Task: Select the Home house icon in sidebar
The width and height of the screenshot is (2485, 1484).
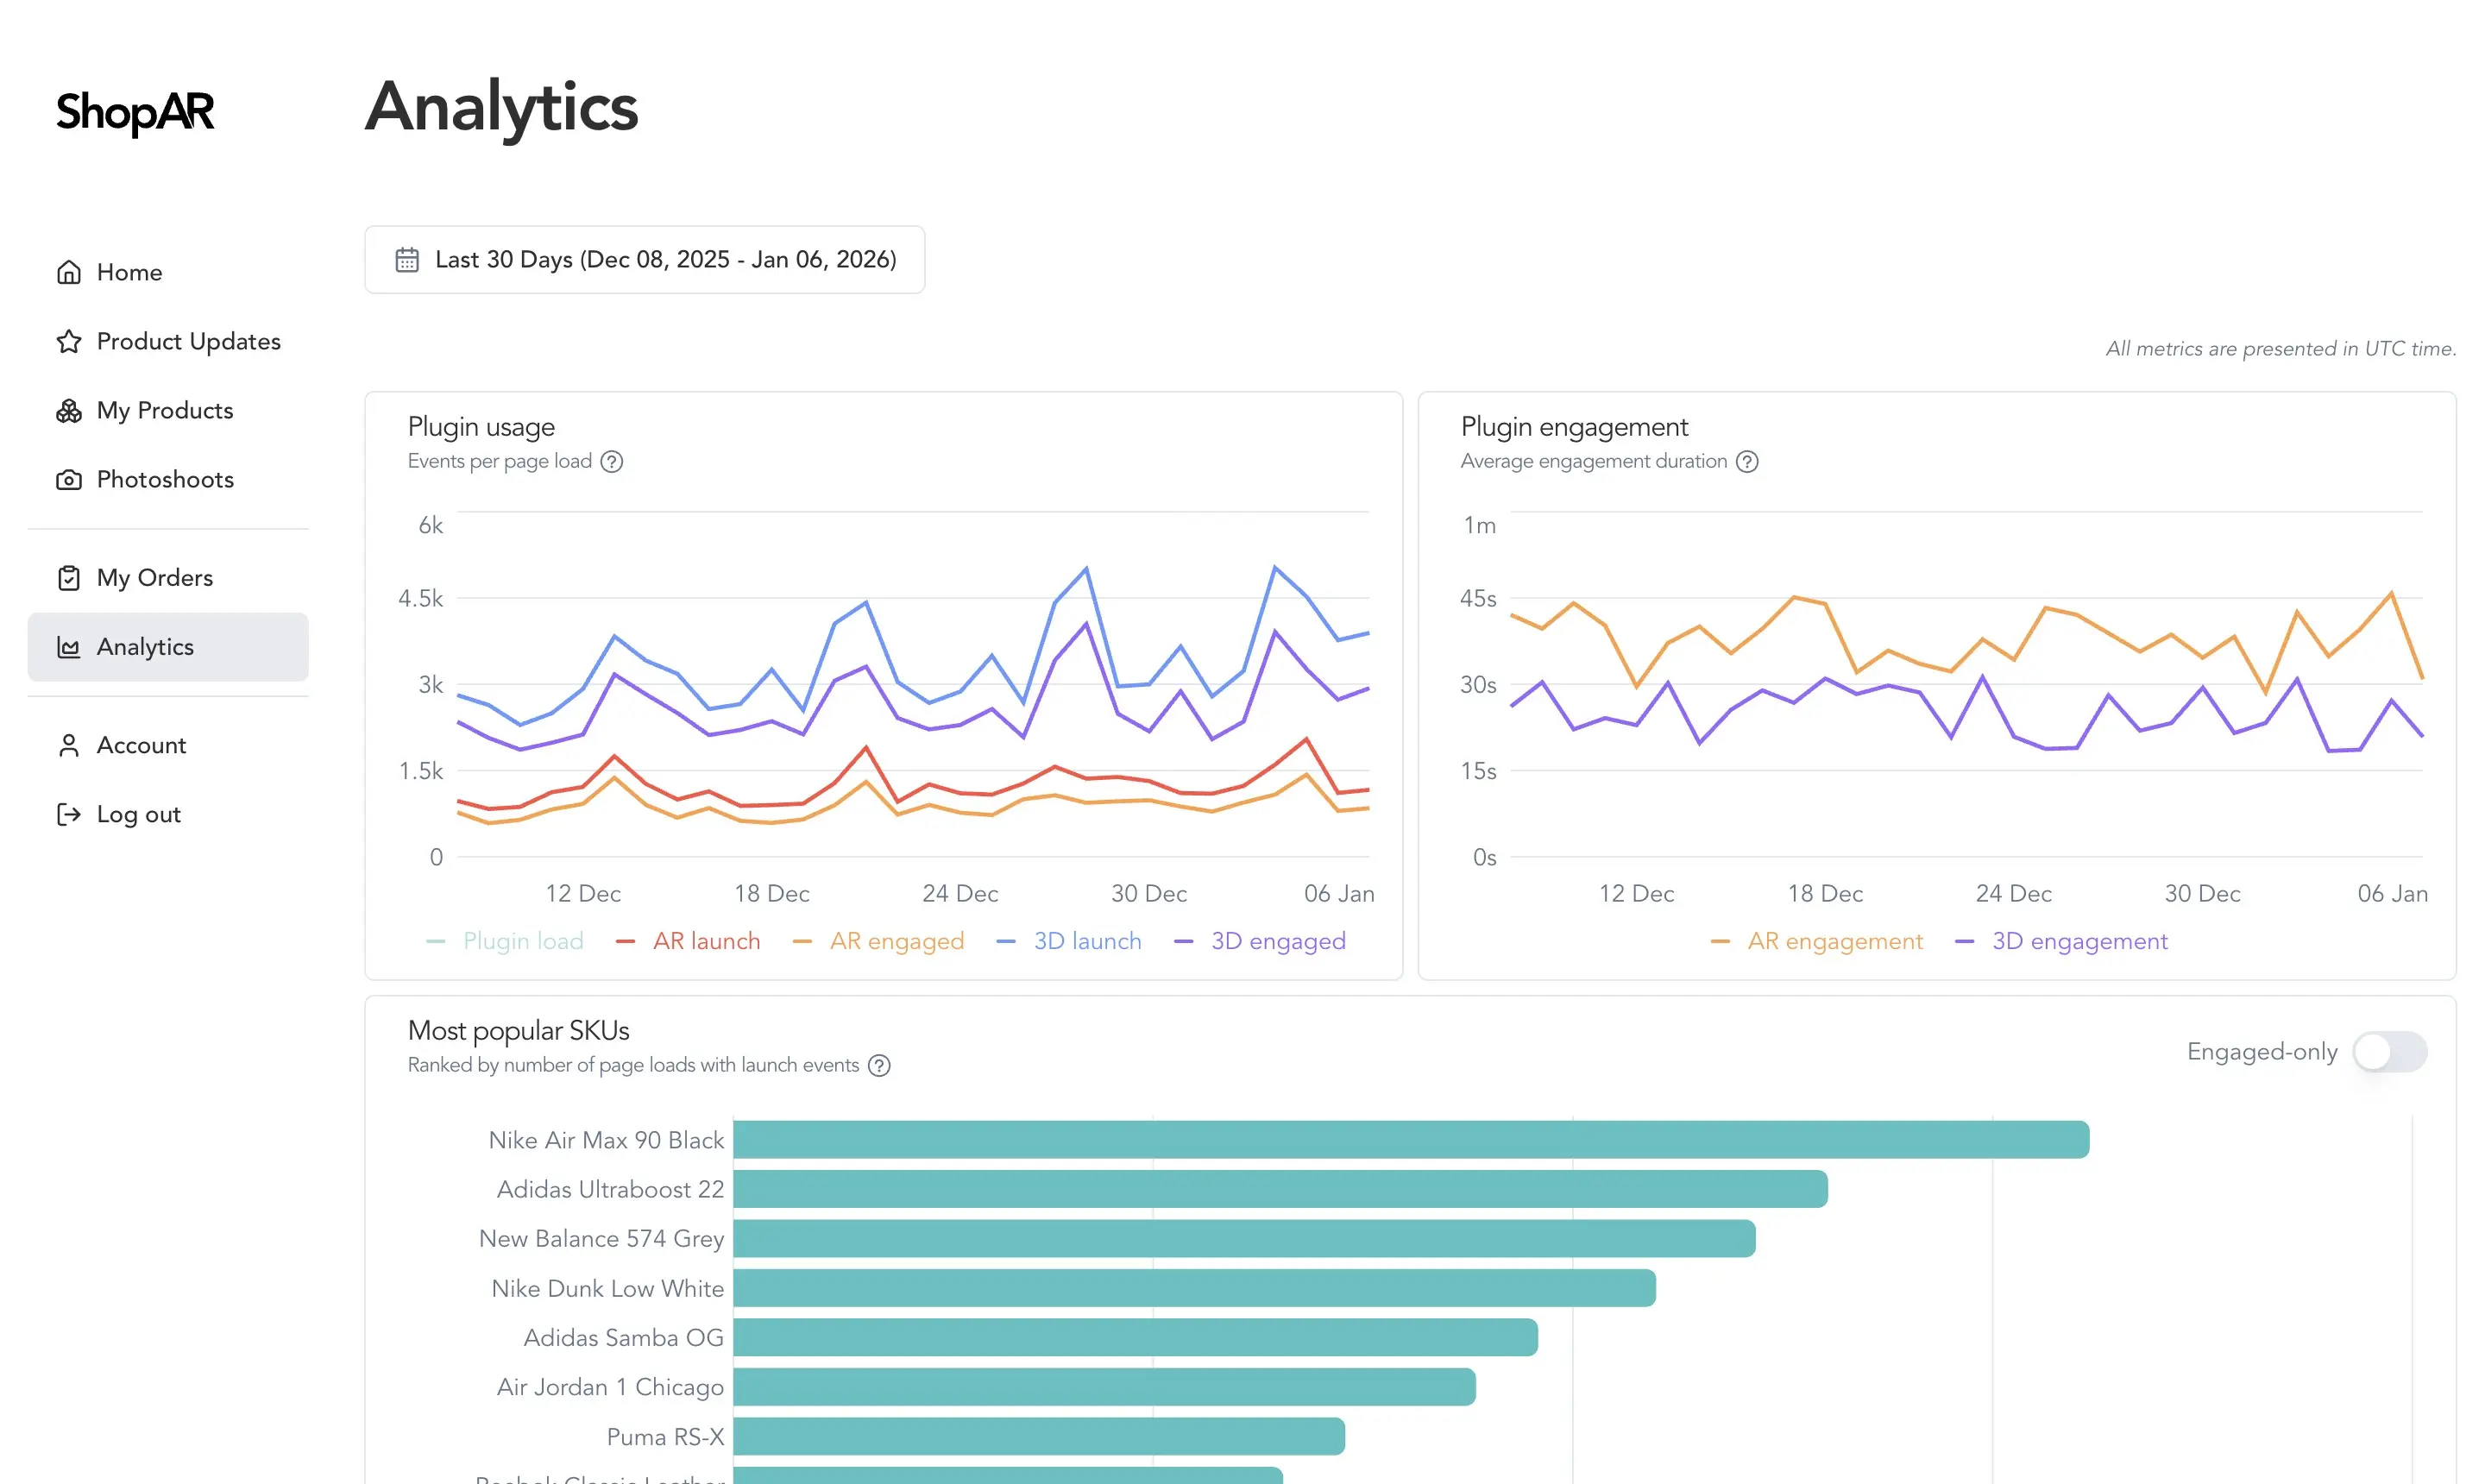Action: click(x=67, y=271)
